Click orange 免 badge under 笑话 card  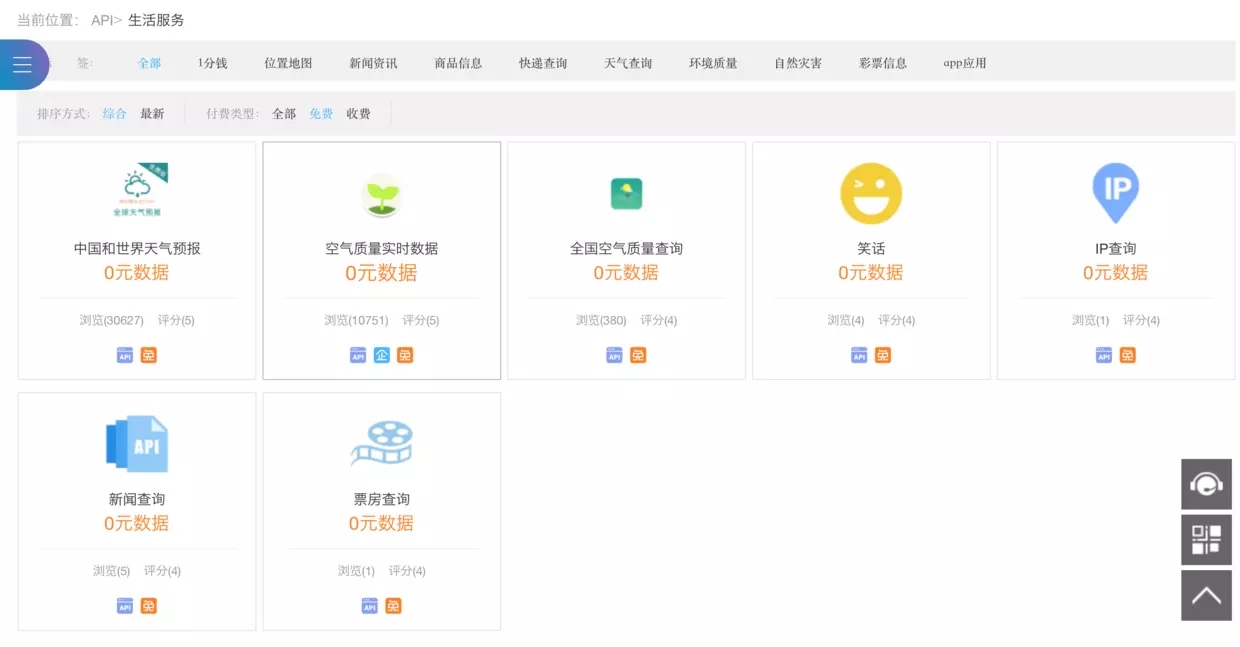point(883,355)
